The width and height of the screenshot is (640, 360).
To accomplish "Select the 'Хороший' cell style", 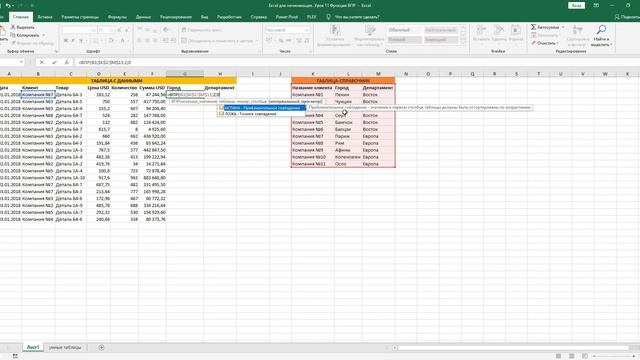I will point(441,40).
